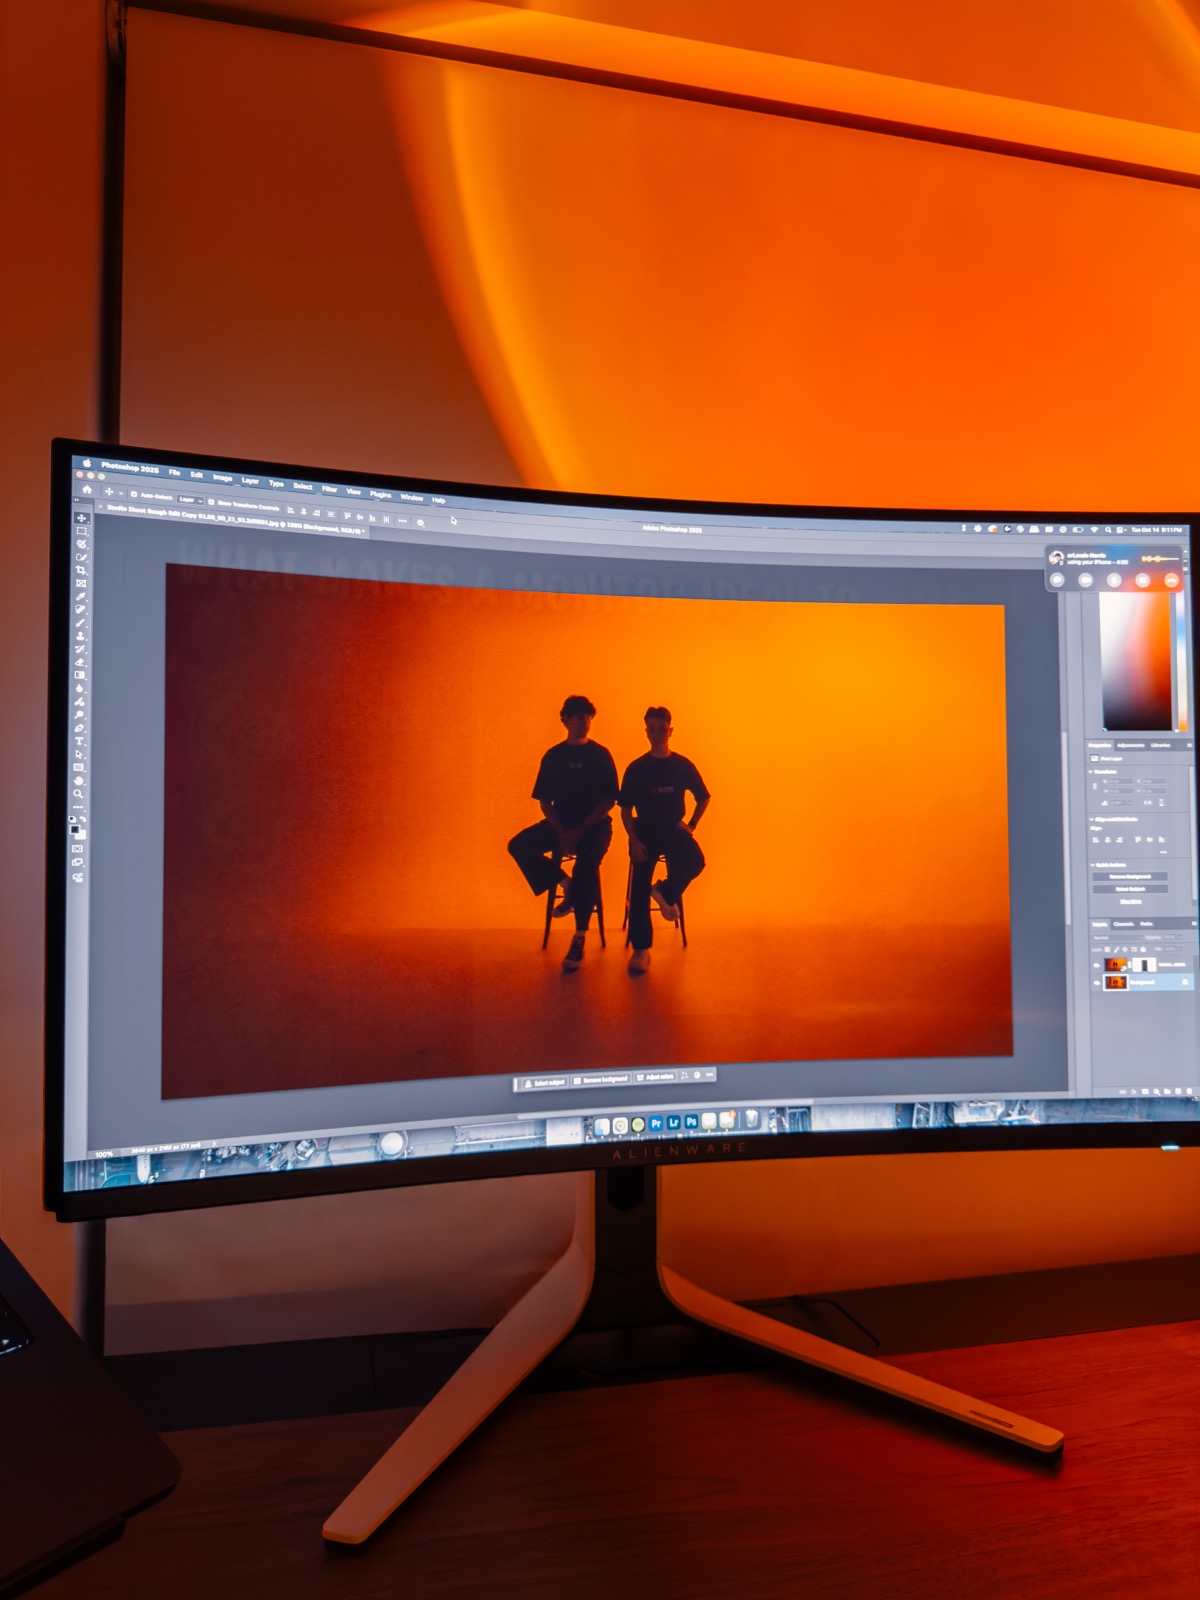The image size is (1200, 1600).
Task: Pick a color in the color picker field
Action: point(1136,662)
